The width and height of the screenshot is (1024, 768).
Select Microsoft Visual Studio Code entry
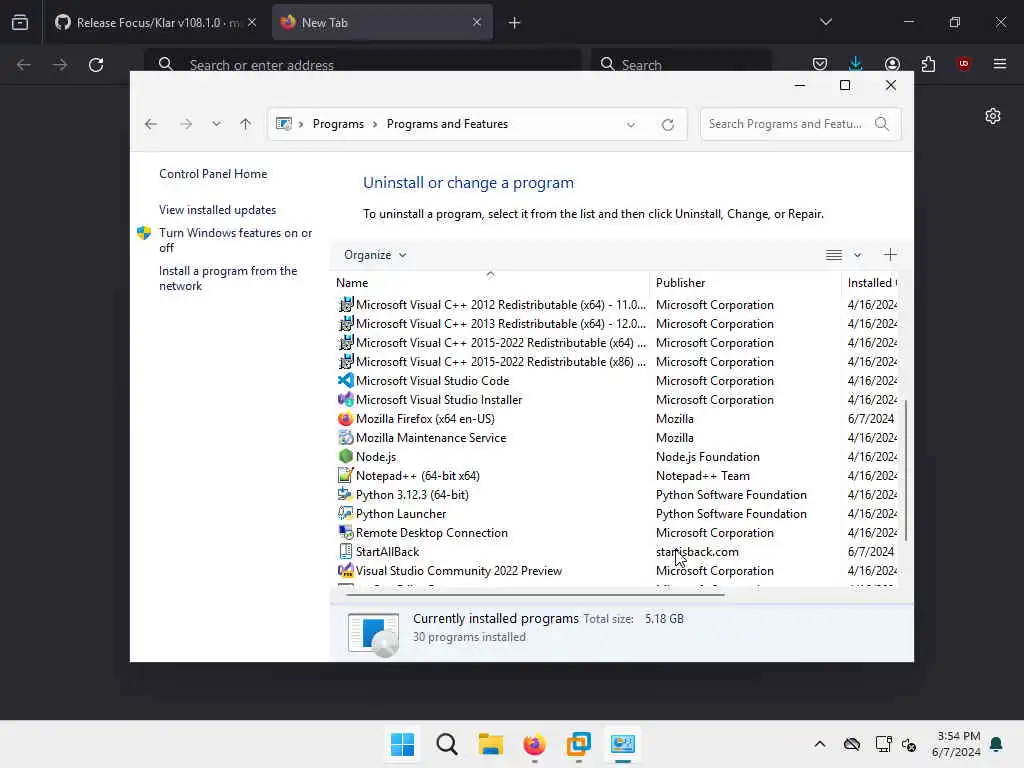(x=432, y=381)
